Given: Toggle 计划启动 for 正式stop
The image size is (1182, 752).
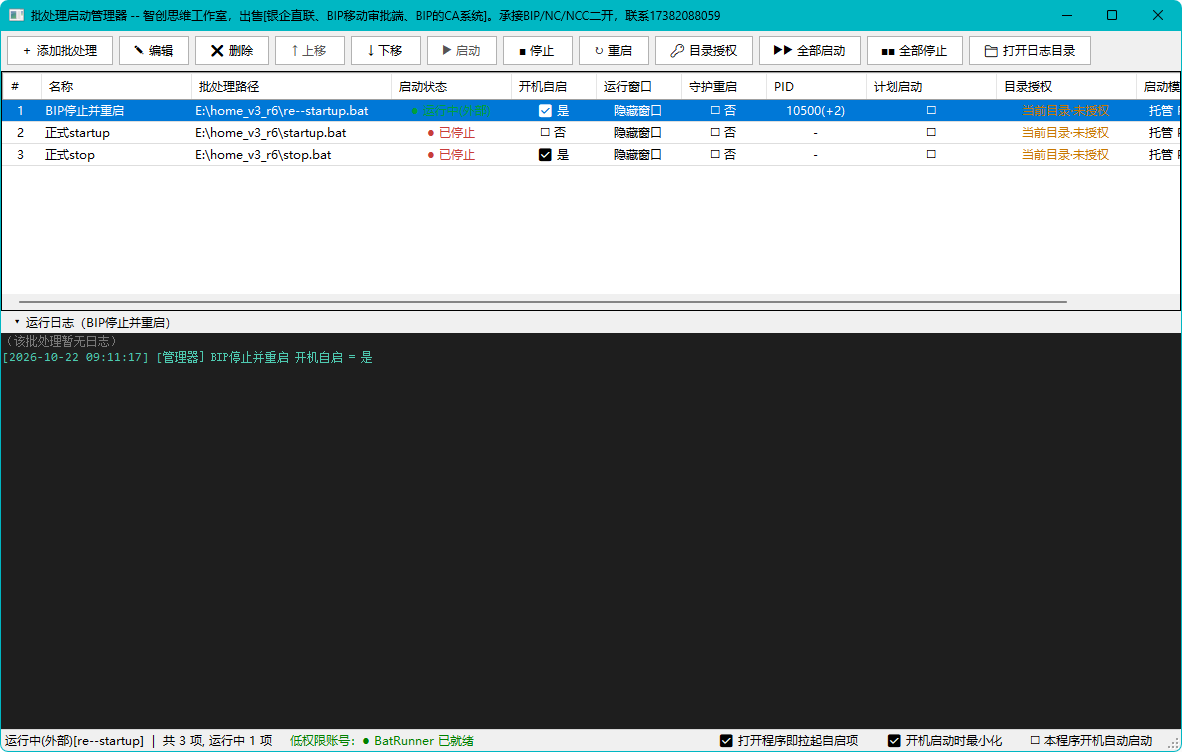Looking at the screenshot, I should click(931, 154).
